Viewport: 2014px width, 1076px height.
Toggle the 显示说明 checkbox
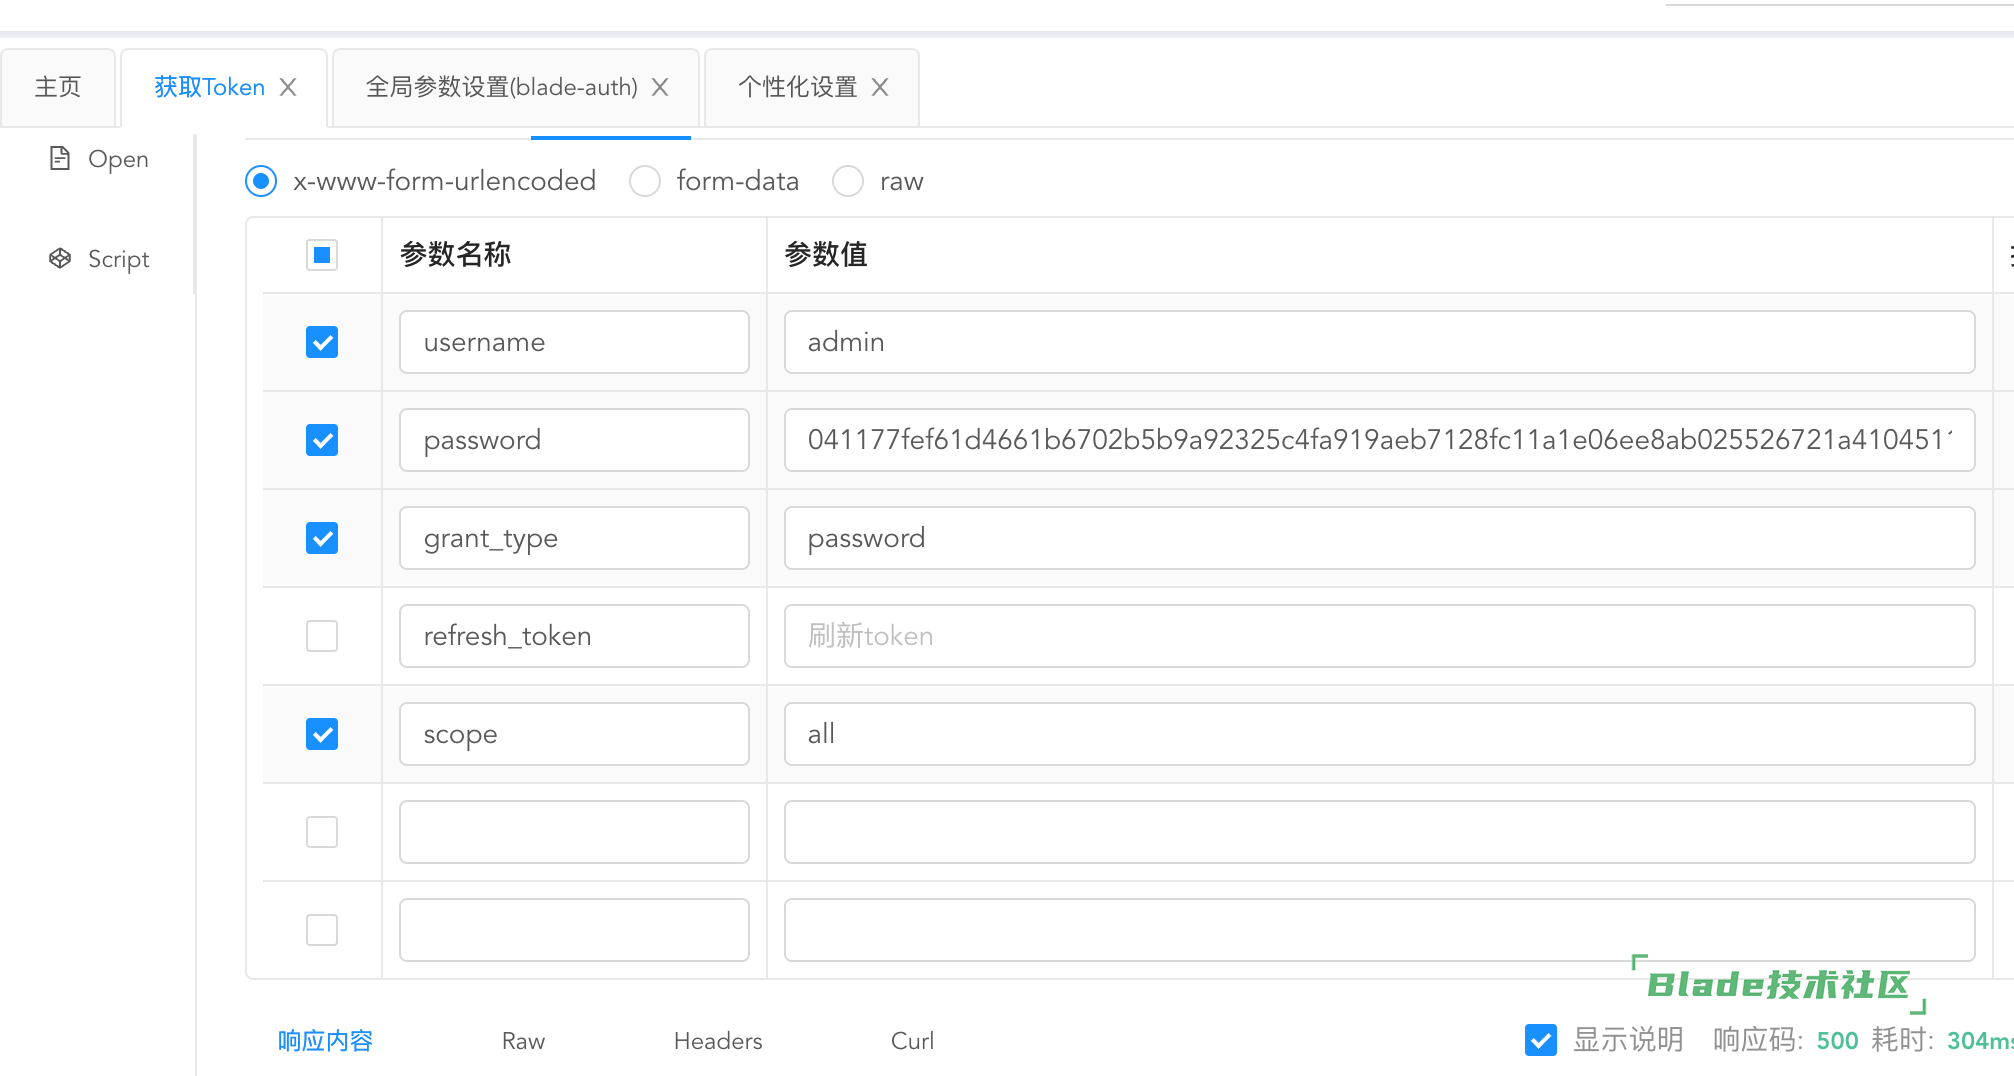click(x=1541, y=1040)
